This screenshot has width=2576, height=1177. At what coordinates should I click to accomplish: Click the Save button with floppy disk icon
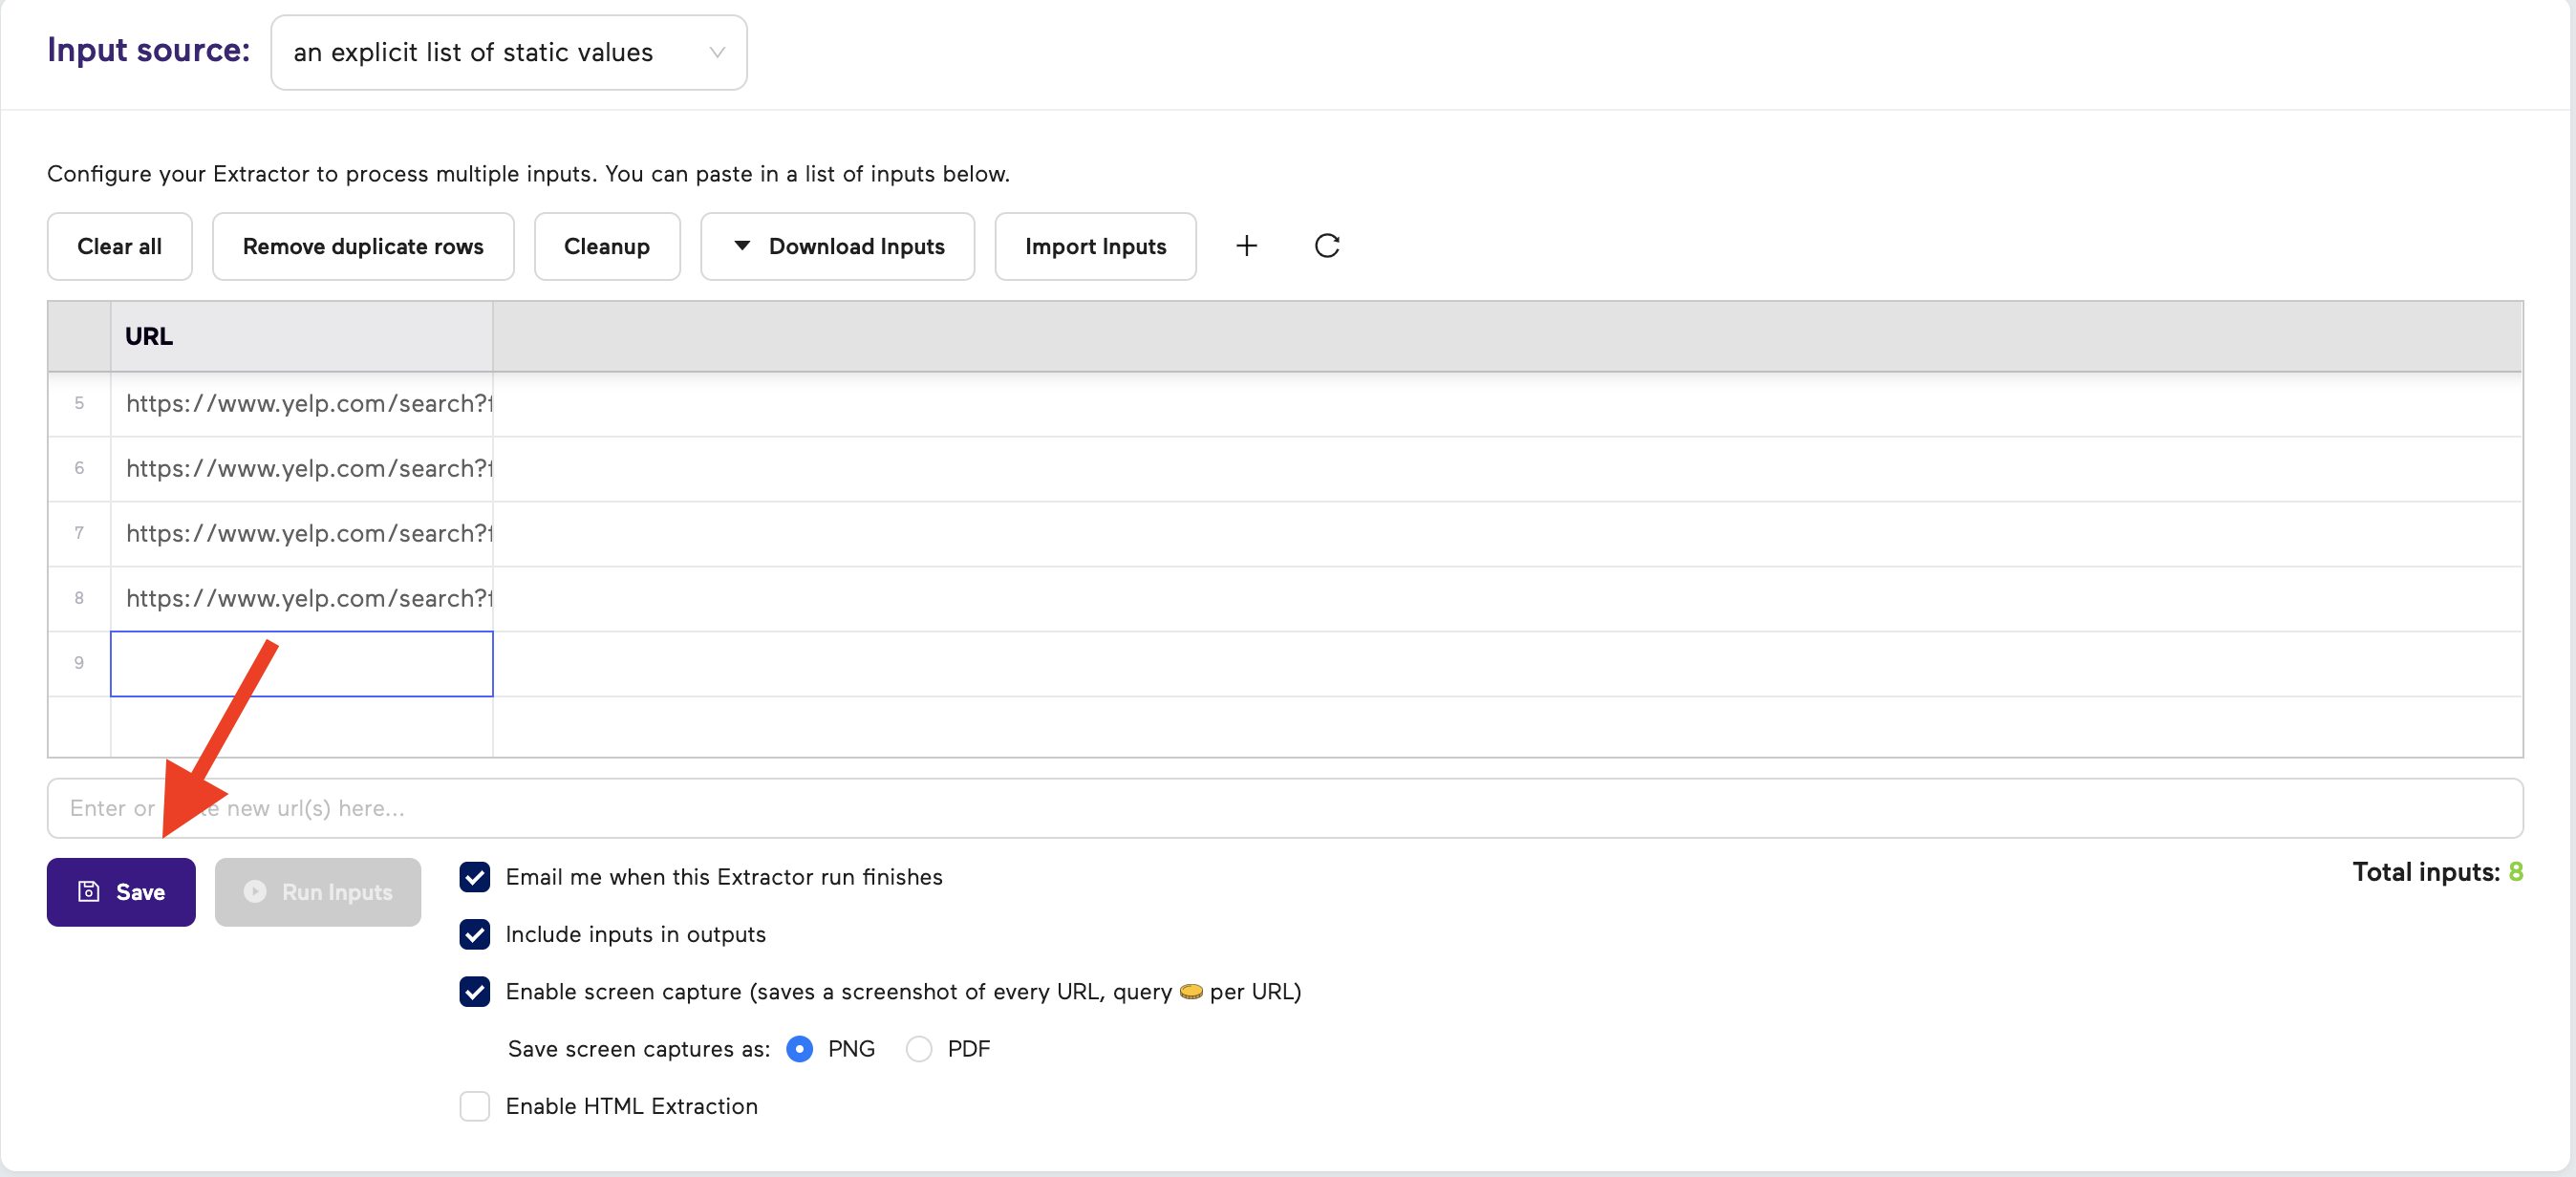121,891
